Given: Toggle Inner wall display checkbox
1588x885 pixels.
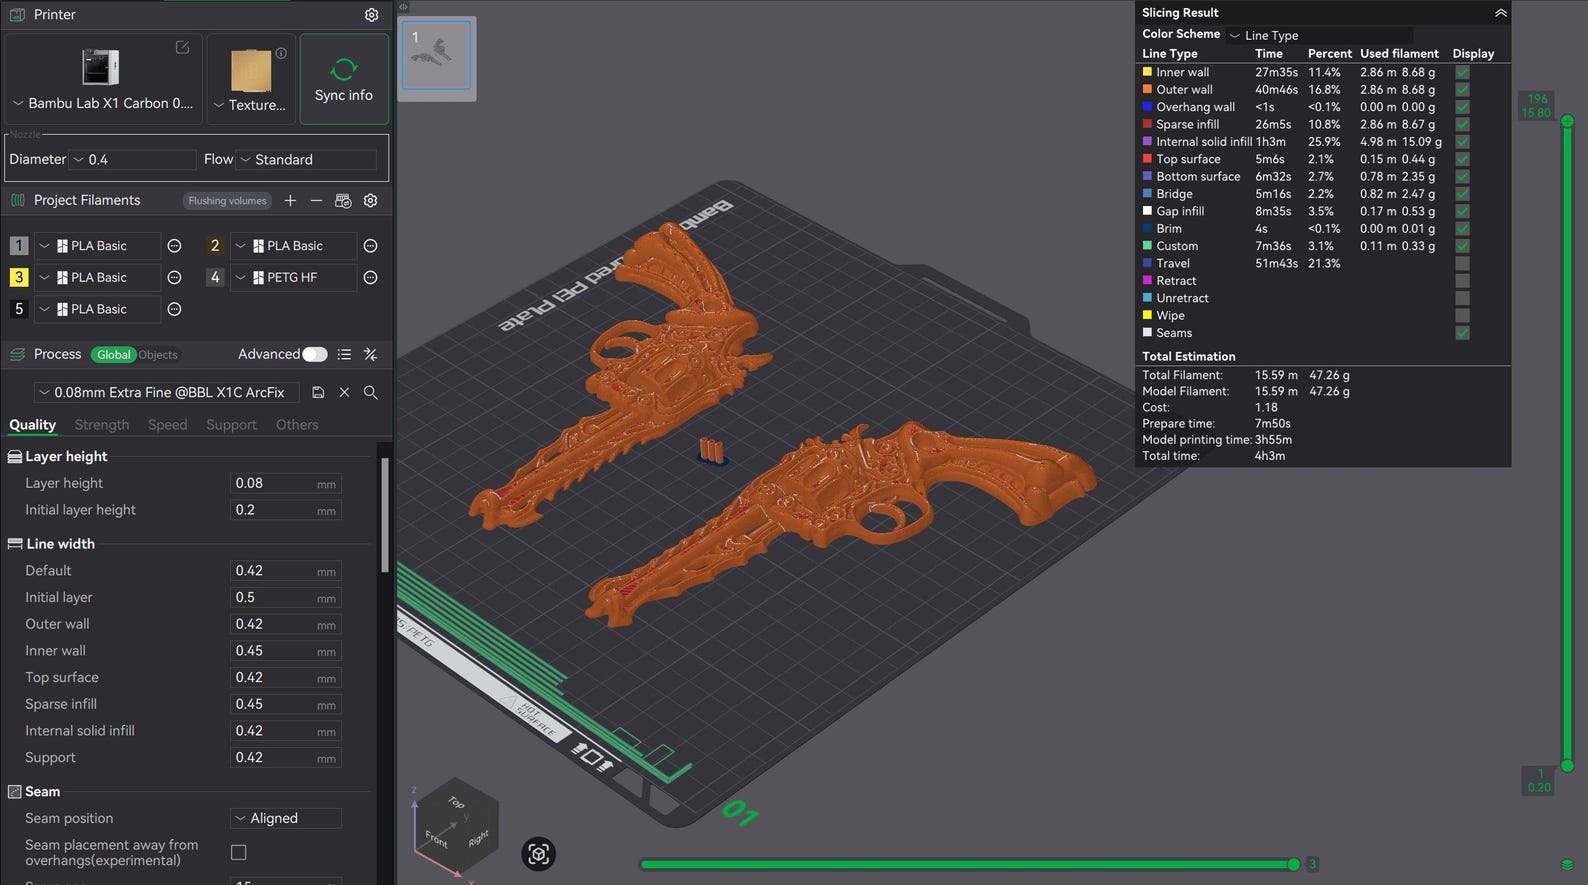Looking at the screenshot, I should point(1462,72).
